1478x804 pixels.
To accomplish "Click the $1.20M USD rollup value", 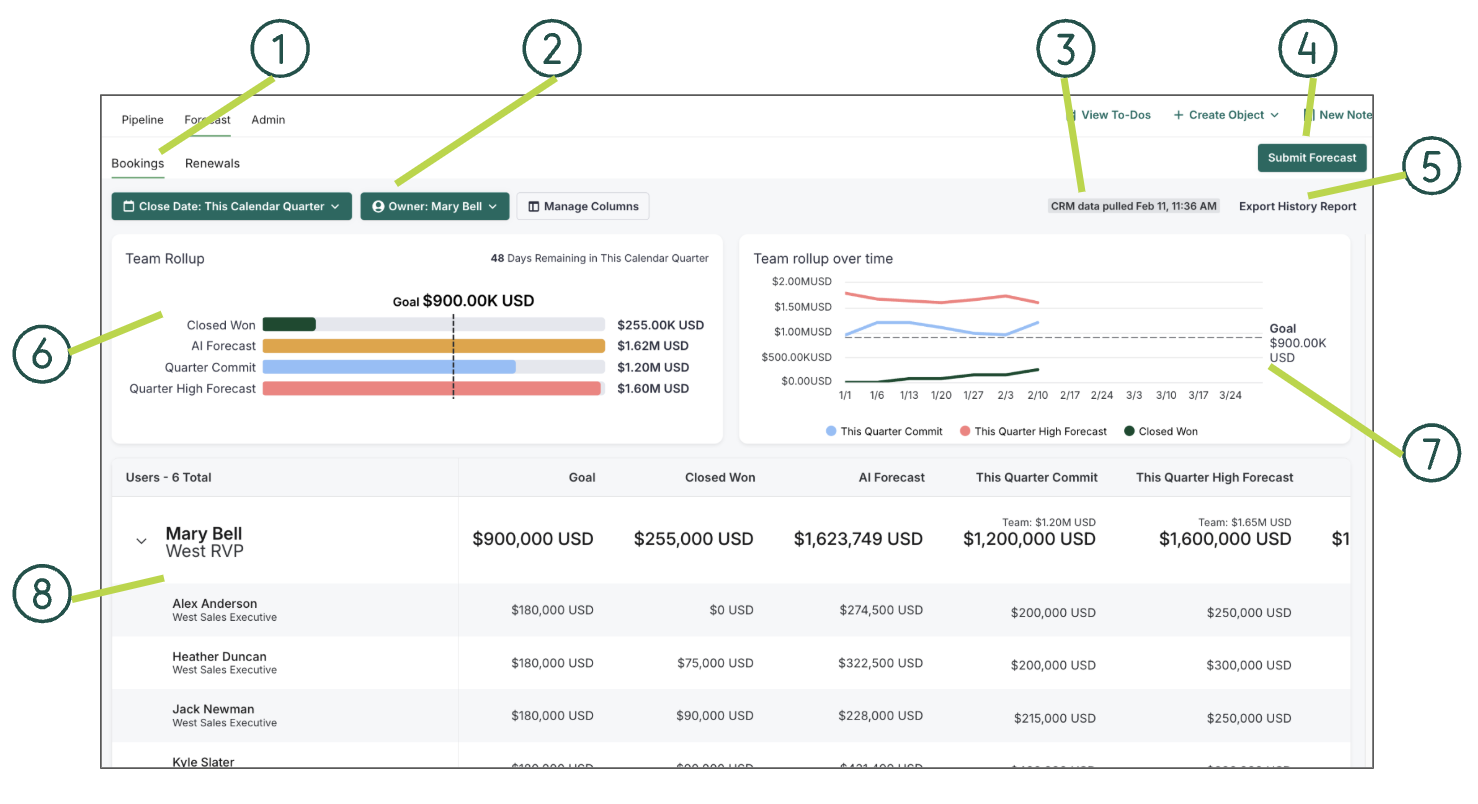I will point(653,367).
